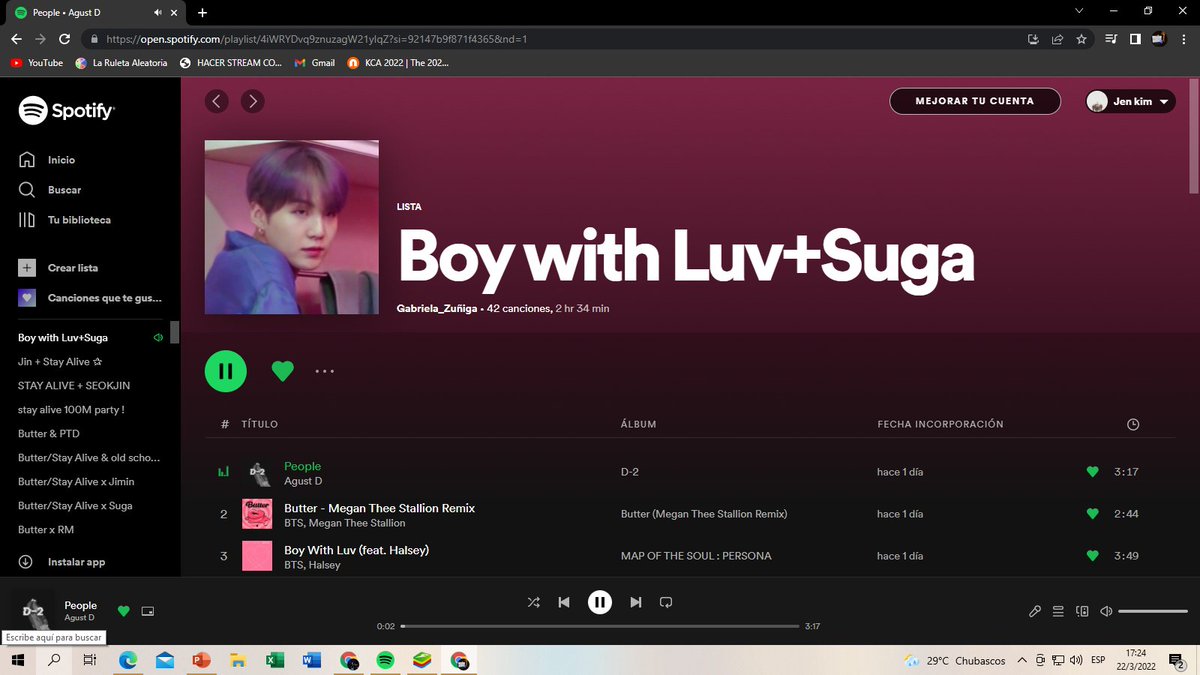
Task: Pause playback in bottom player
Action: pos(599,602)
